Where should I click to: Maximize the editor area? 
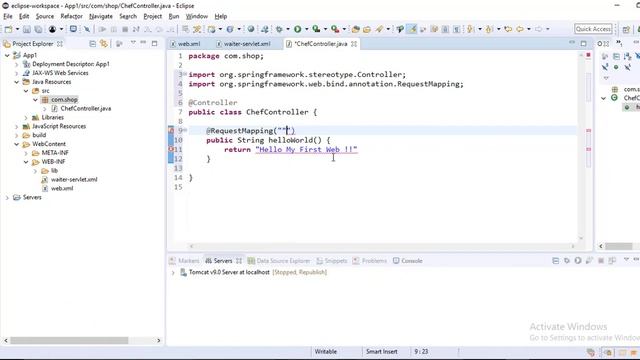(583, 43)
